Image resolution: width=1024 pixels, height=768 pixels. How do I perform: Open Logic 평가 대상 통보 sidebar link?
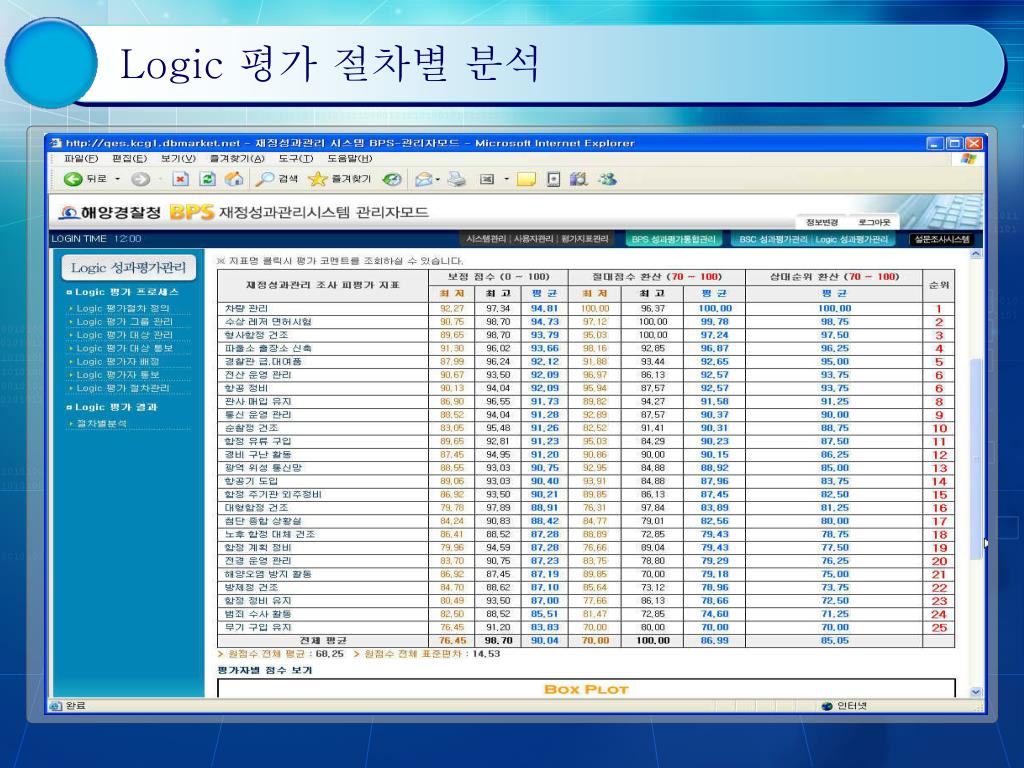point(125,348)
